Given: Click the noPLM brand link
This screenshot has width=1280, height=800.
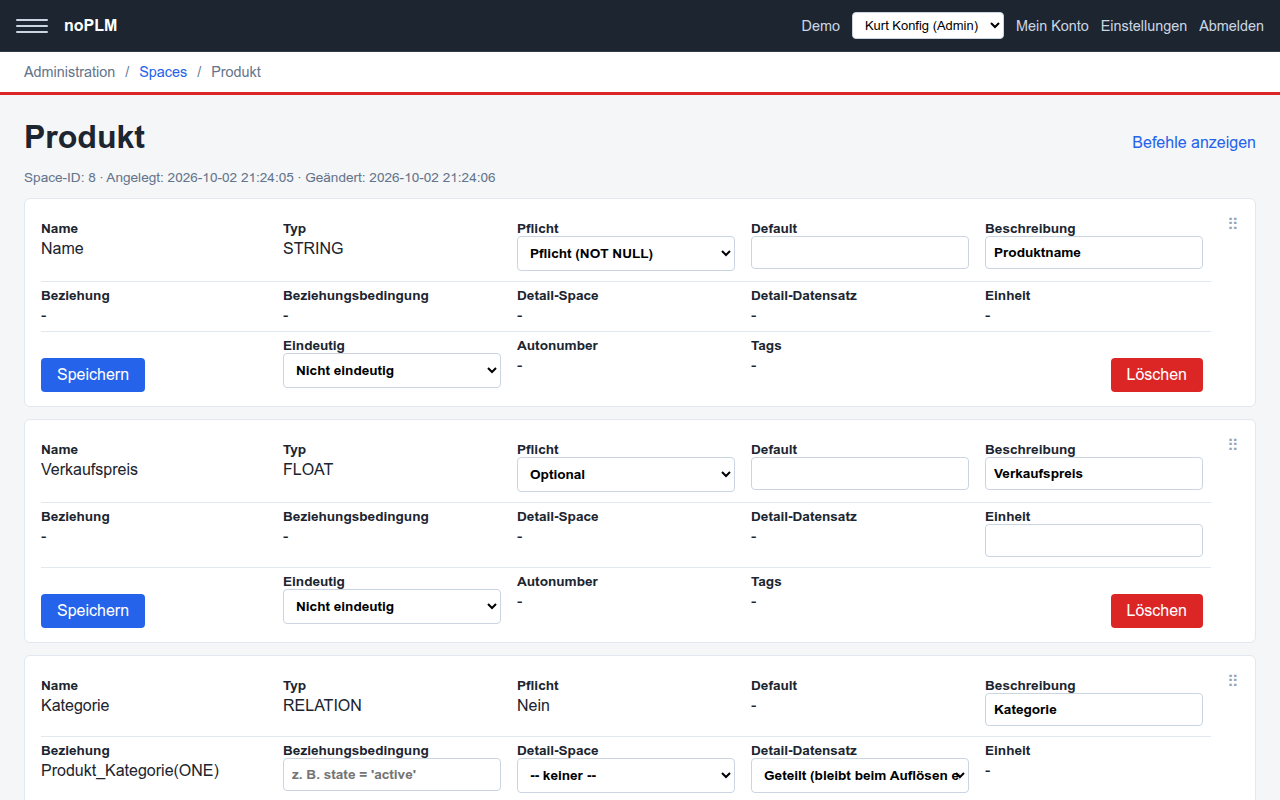Looking at the screenshot, I should [91, 26].
